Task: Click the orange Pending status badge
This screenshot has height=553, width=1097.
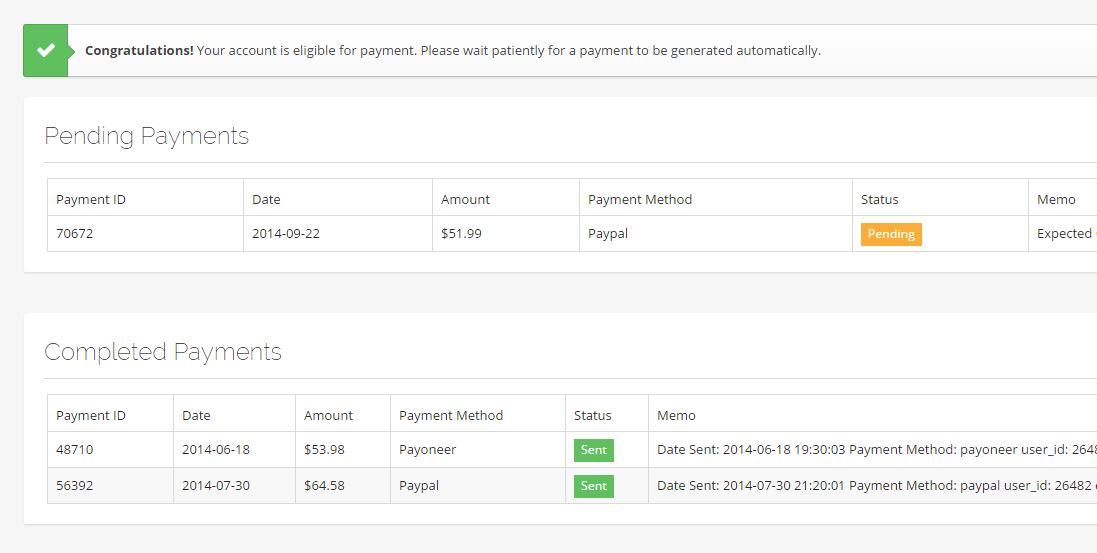Action: click(x=891, y=234)
